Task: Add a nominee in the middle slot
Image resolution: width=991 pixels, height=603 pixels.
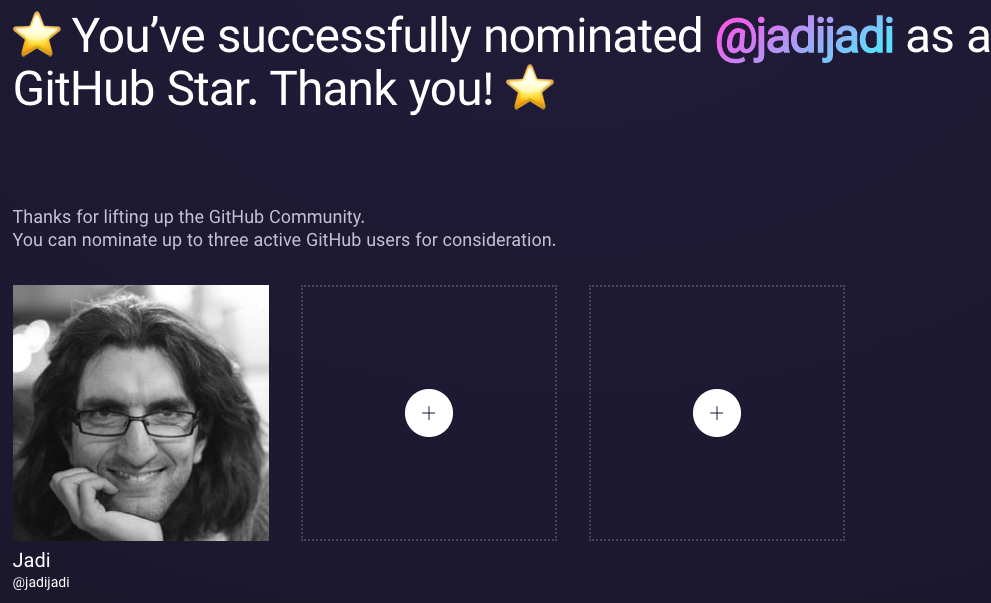Action: click(429, 413)
